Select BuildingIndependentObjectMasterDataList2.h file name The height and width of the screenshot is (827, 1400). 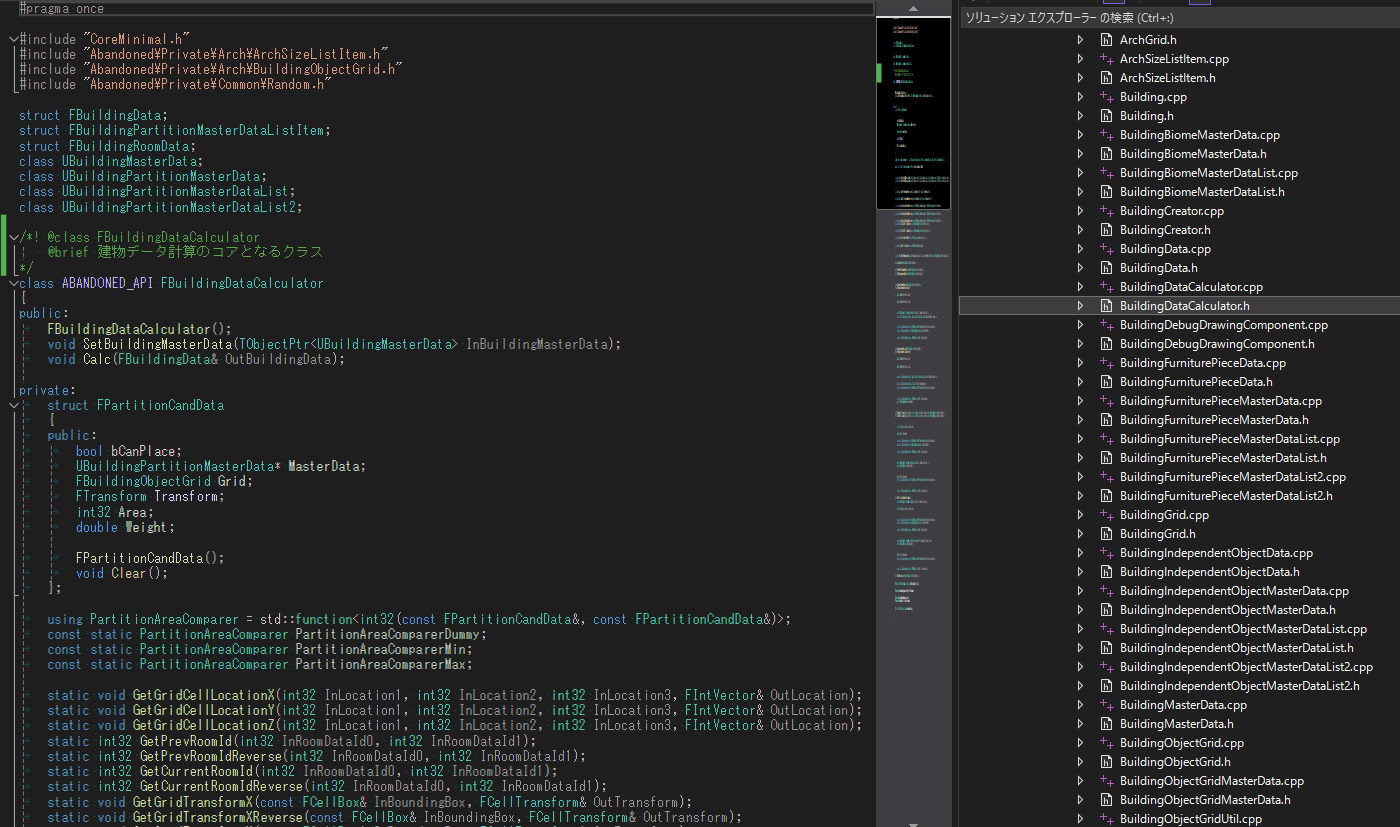click(1240, 685)
